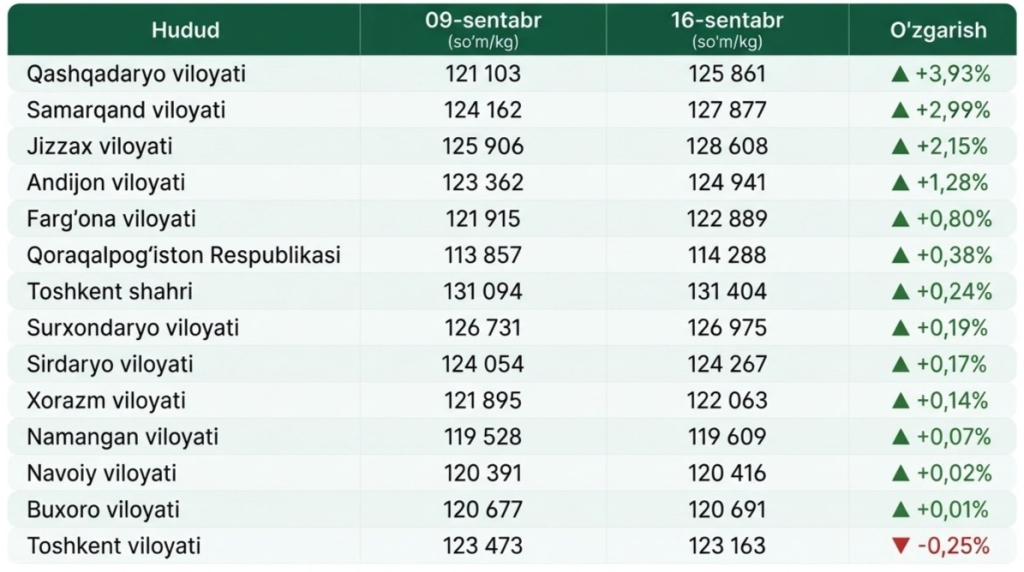This screenshot has width=1024, height=572.
Task: Click the green up arrow for Qashqadaryo viloyati
Action: [900, 74]
